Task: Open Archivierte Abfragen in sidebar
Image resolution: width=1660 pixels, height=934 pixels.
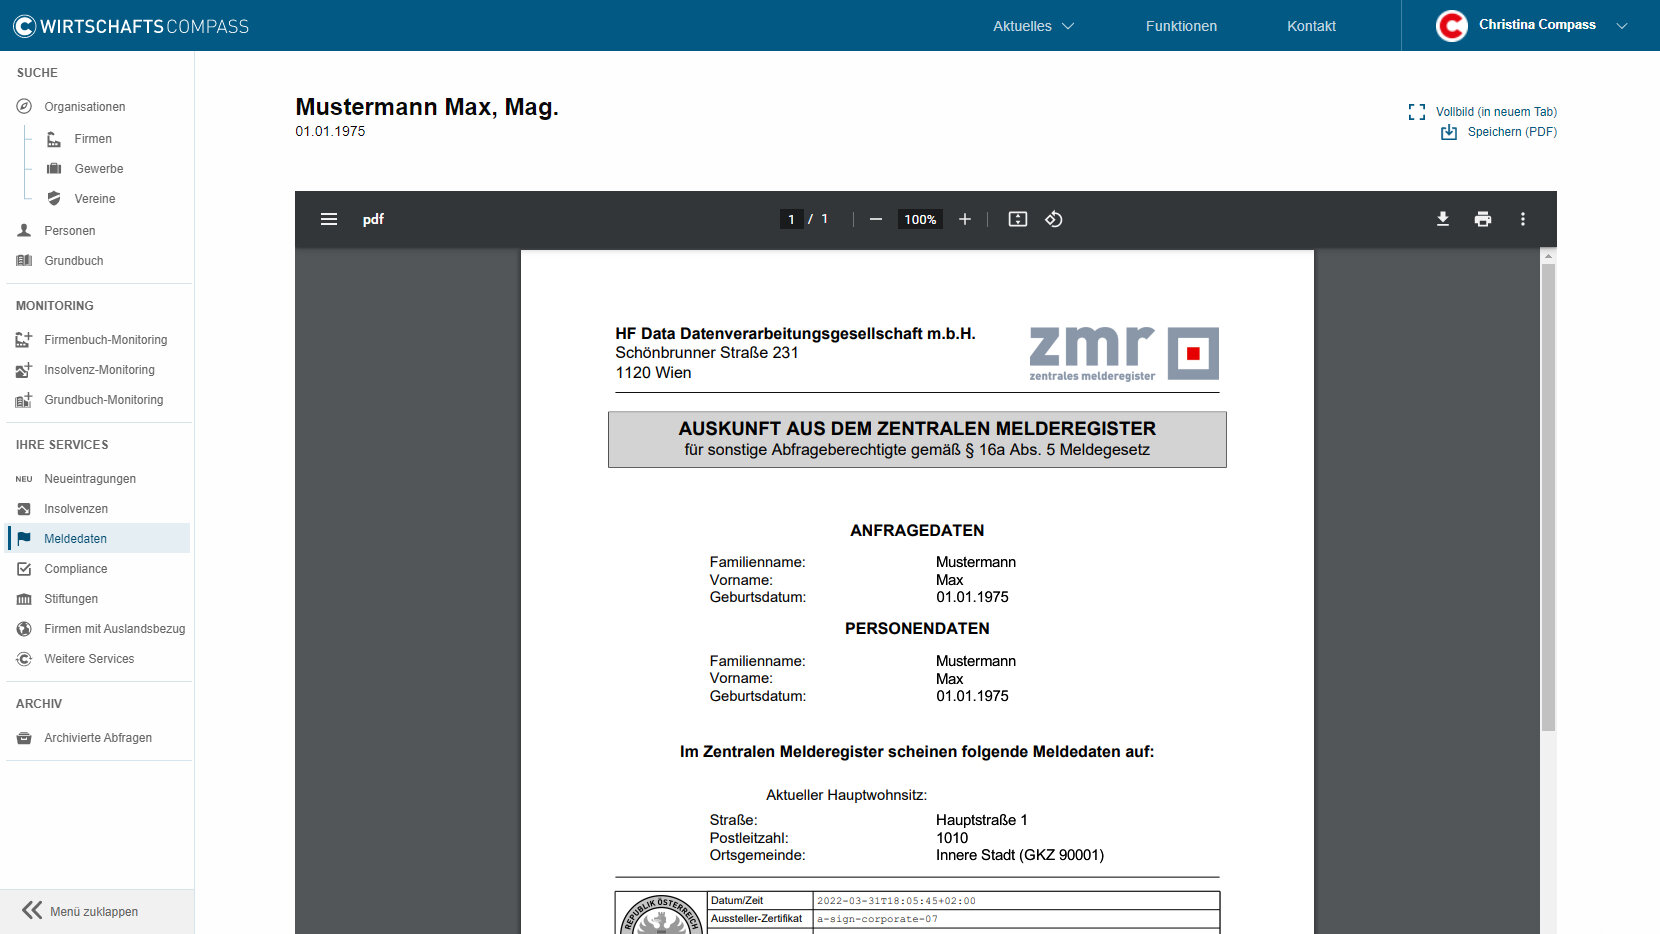Action: coord(97,738)
